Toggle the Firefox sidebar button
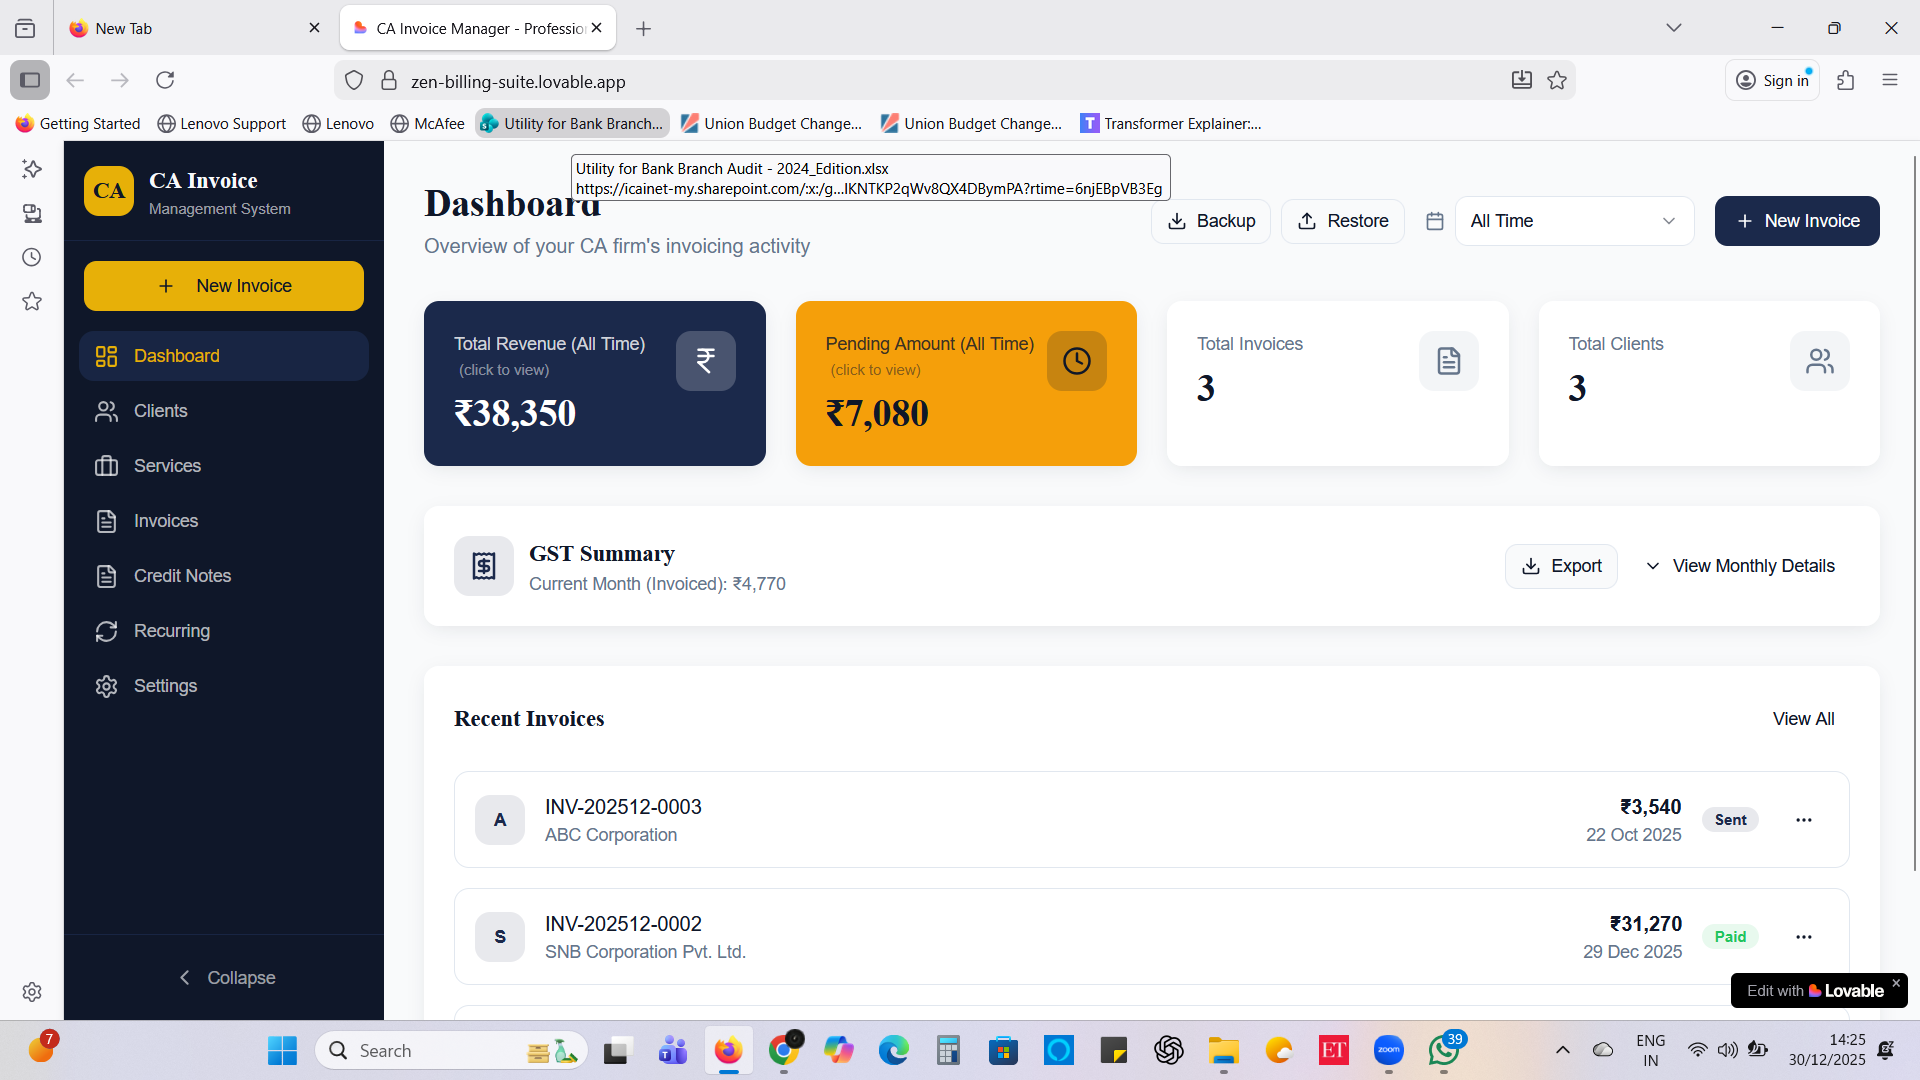The width and height of the screenshot is (1920, 1080). click(30, 80)
